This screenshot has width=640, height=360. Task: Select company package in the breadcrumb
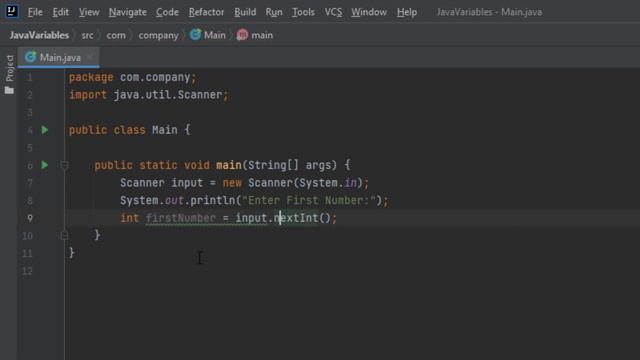click(x=158, y=36)
